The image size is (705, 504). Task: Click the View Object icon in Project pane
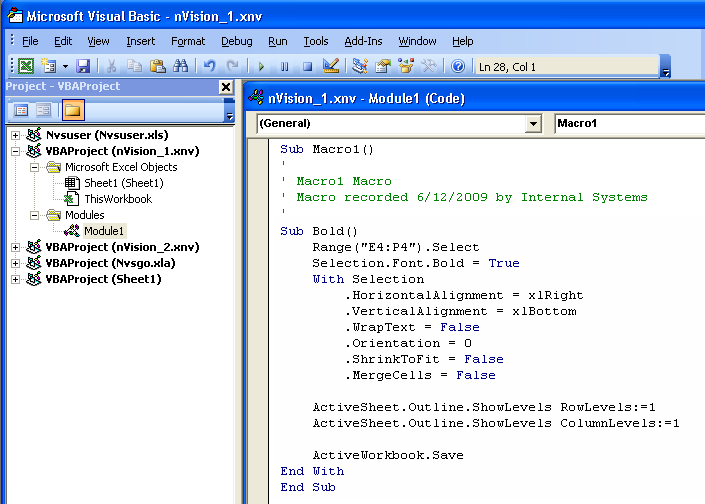pyautogui.click(x=44, y=110)
